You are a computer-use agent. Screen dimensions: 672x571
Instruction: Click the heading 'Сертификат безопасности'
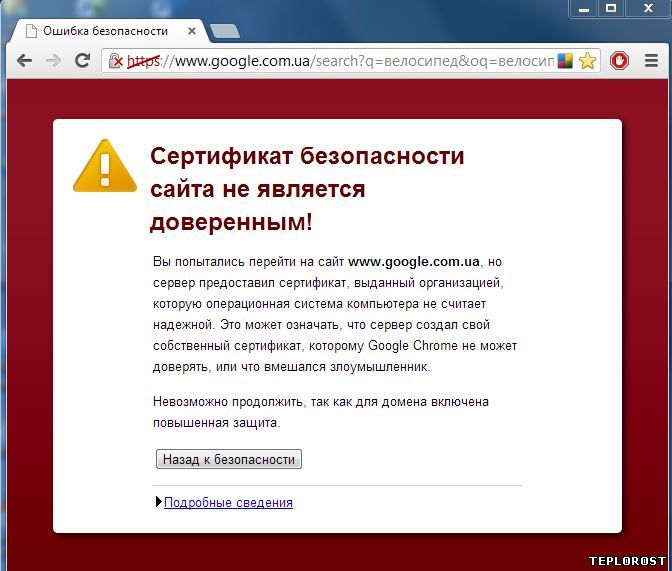pyautogui.click(x=307, y=156)
